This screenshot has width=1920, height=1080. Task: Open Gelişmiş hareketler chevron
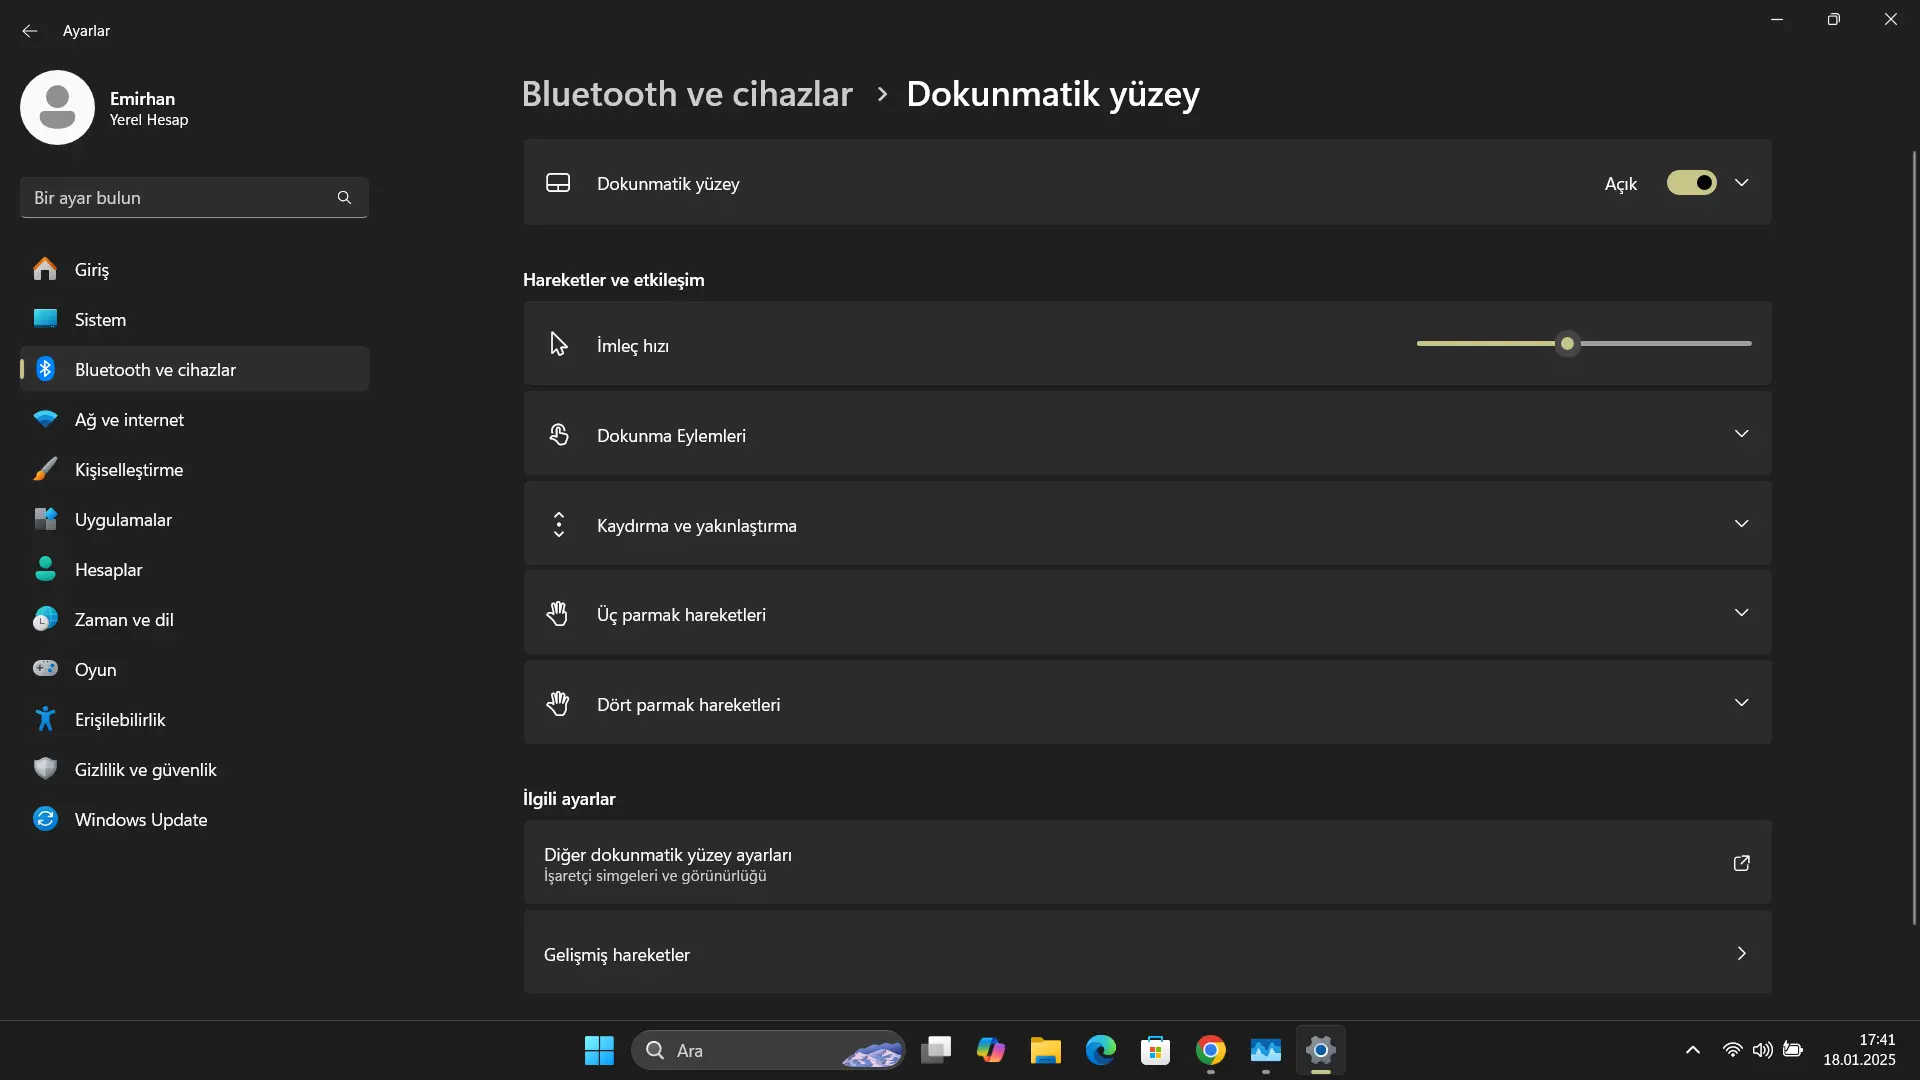click(x=1741, y=953)
